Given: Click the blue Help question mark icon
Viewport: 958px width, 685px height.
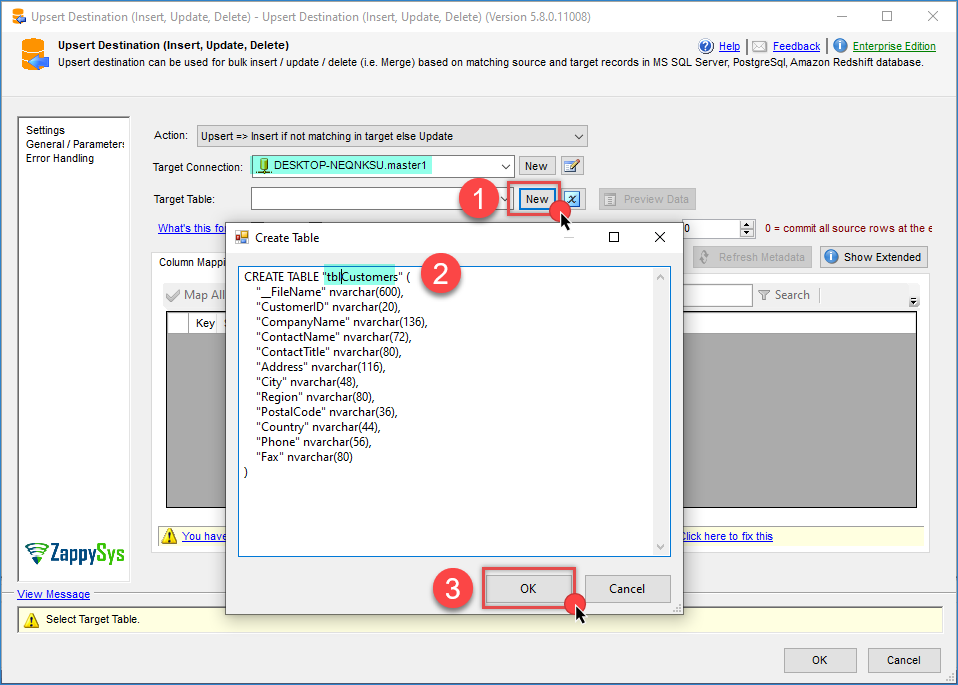Looking at the screenshot, I should 706,46.
